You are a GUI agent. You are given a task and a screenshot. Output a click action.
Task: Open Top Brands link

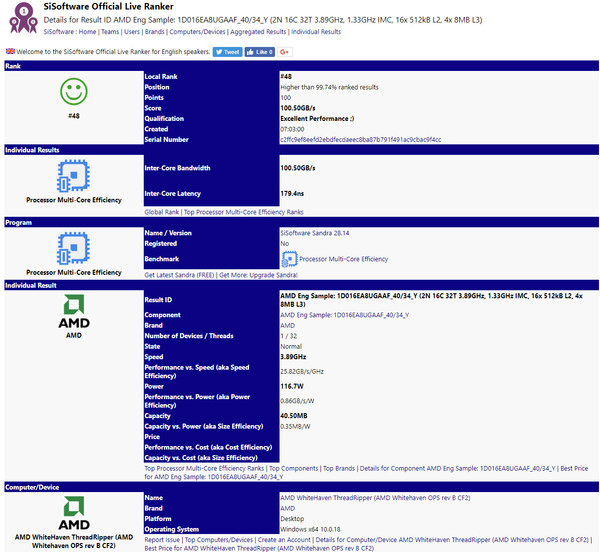[339, 468]
